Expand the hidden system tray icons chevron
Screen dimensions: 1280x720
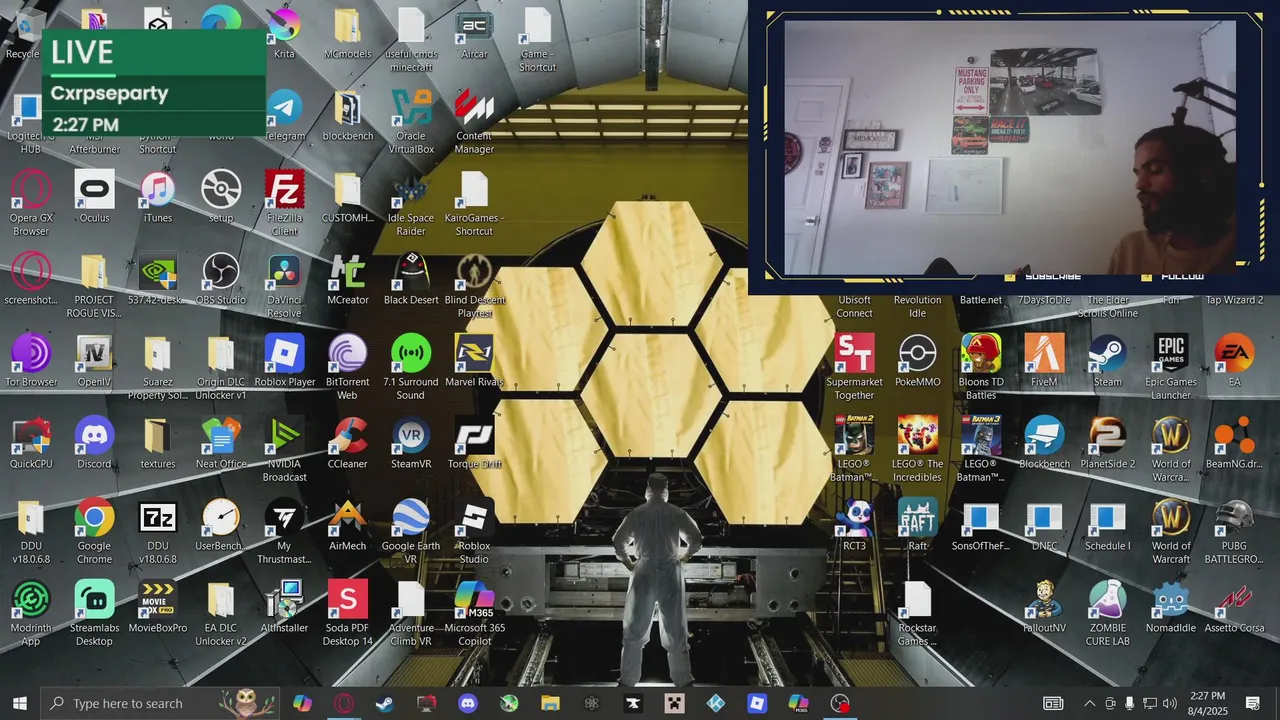(1090, 703)
